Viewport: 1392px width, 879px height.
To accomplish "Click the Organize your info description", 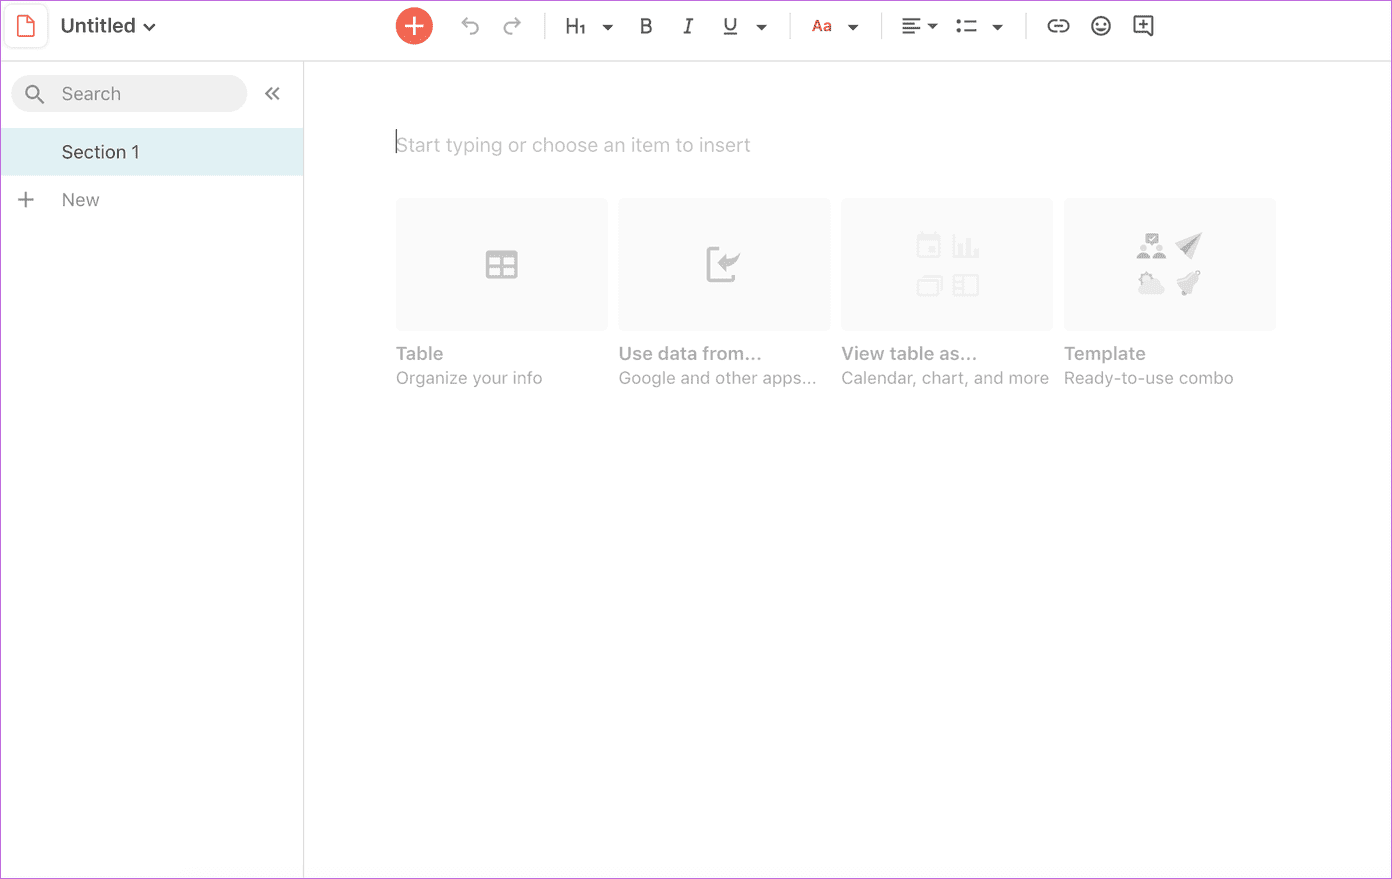I will (469, 378).
